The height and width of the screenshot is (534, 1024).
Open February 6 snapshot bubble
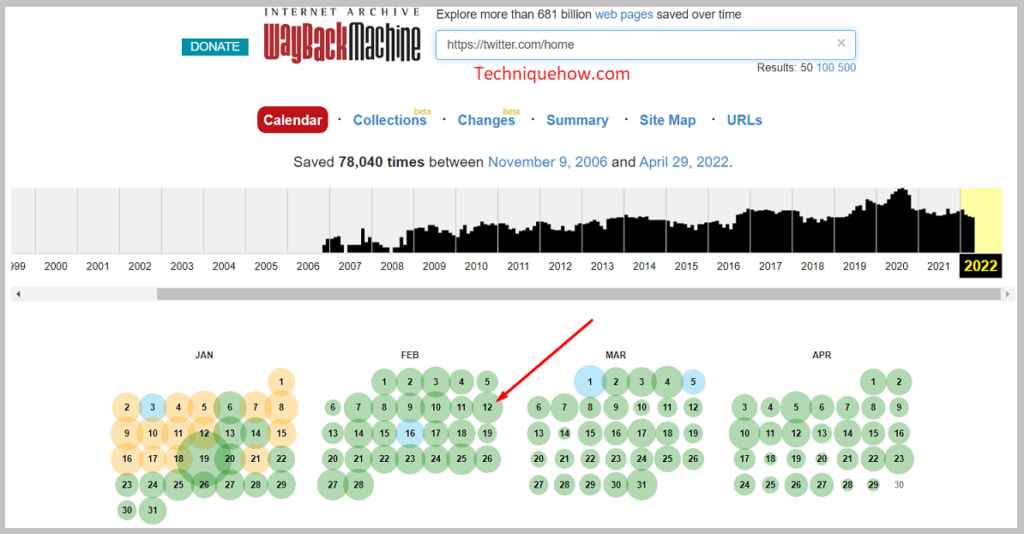(333, 407)
